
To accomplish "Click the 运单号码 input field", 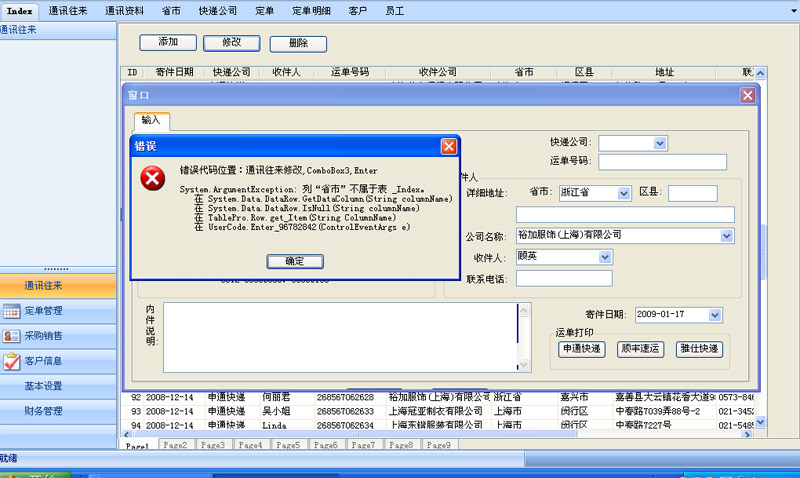I will tap(662, 162).
